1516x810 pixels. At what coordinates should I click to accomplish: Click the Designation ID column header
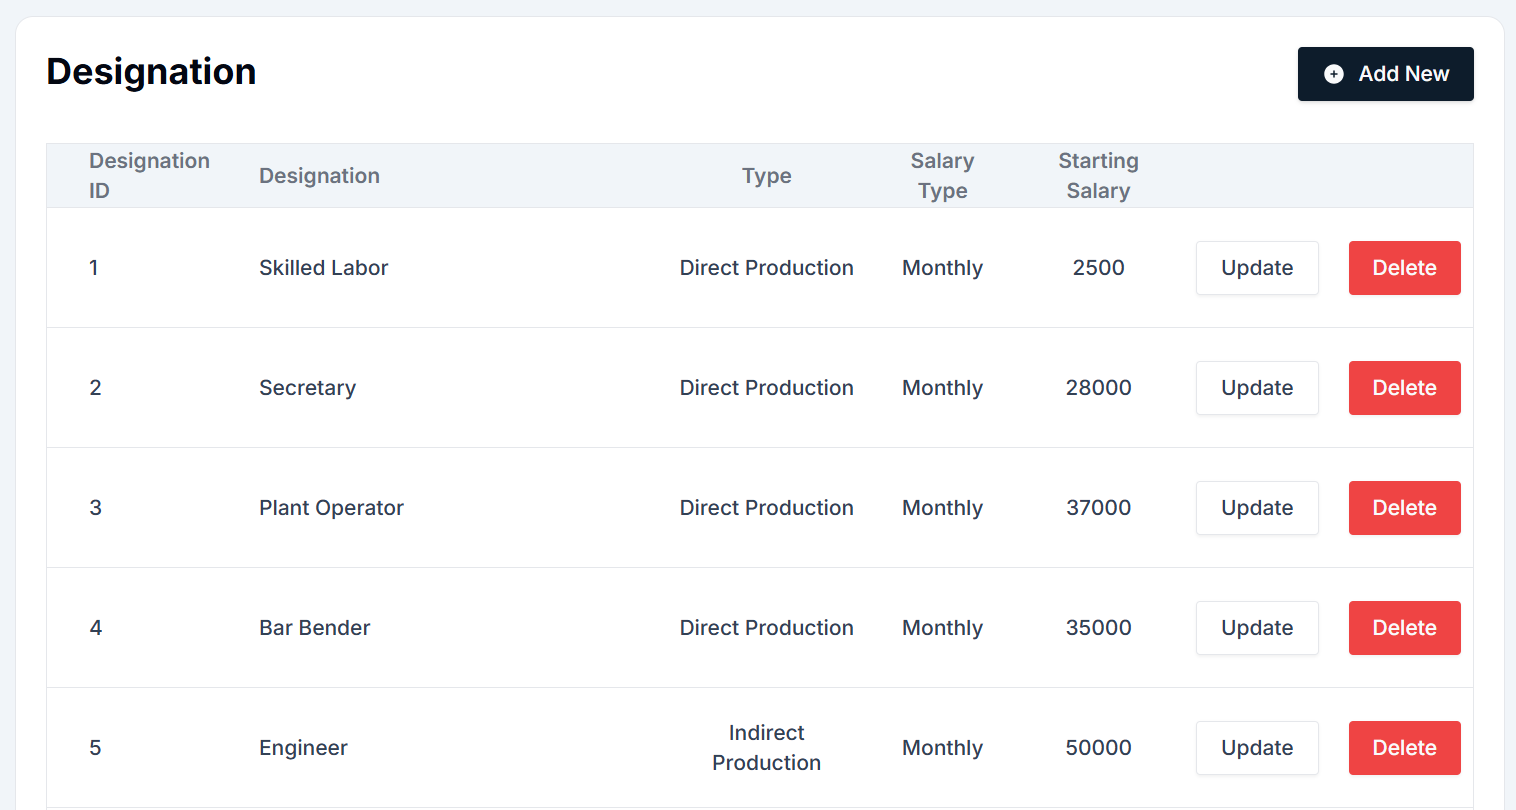click(149, 175)
